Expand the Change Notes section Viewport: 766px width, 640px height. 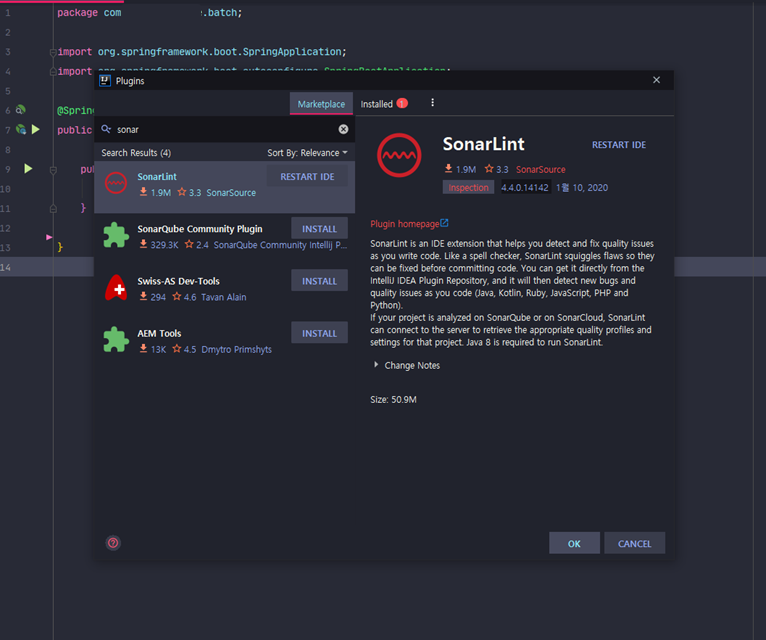click(407, 365)
